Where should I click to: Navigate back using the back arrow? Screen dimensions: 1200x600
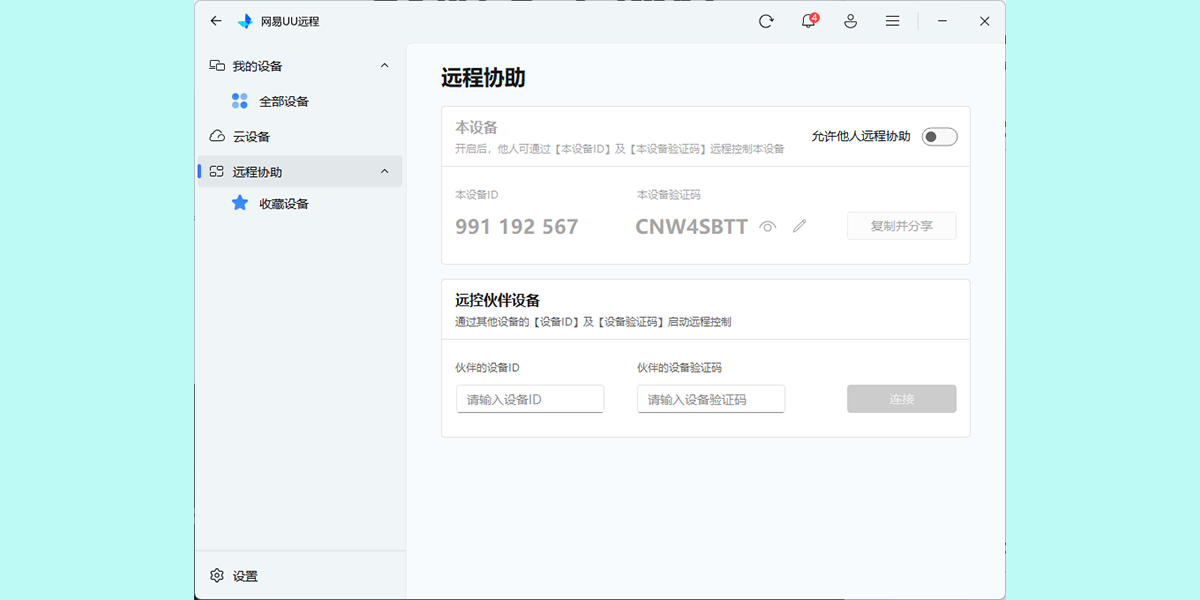(x=216, y=20)
